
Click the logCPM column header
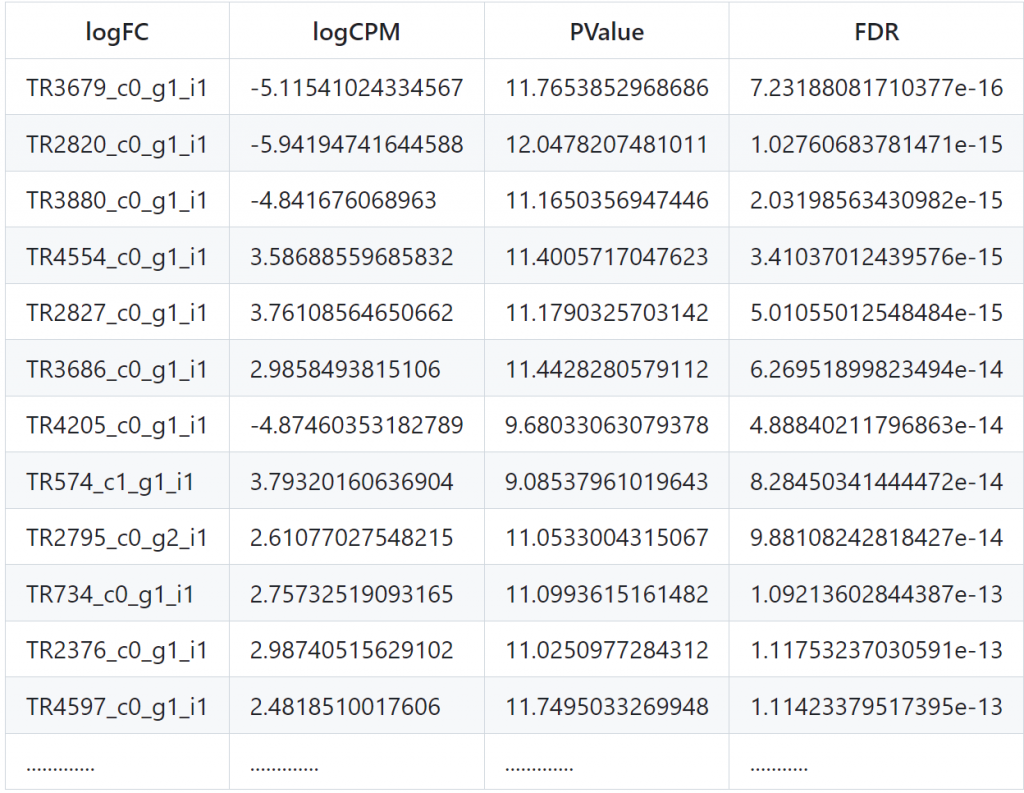click(356, 32)
